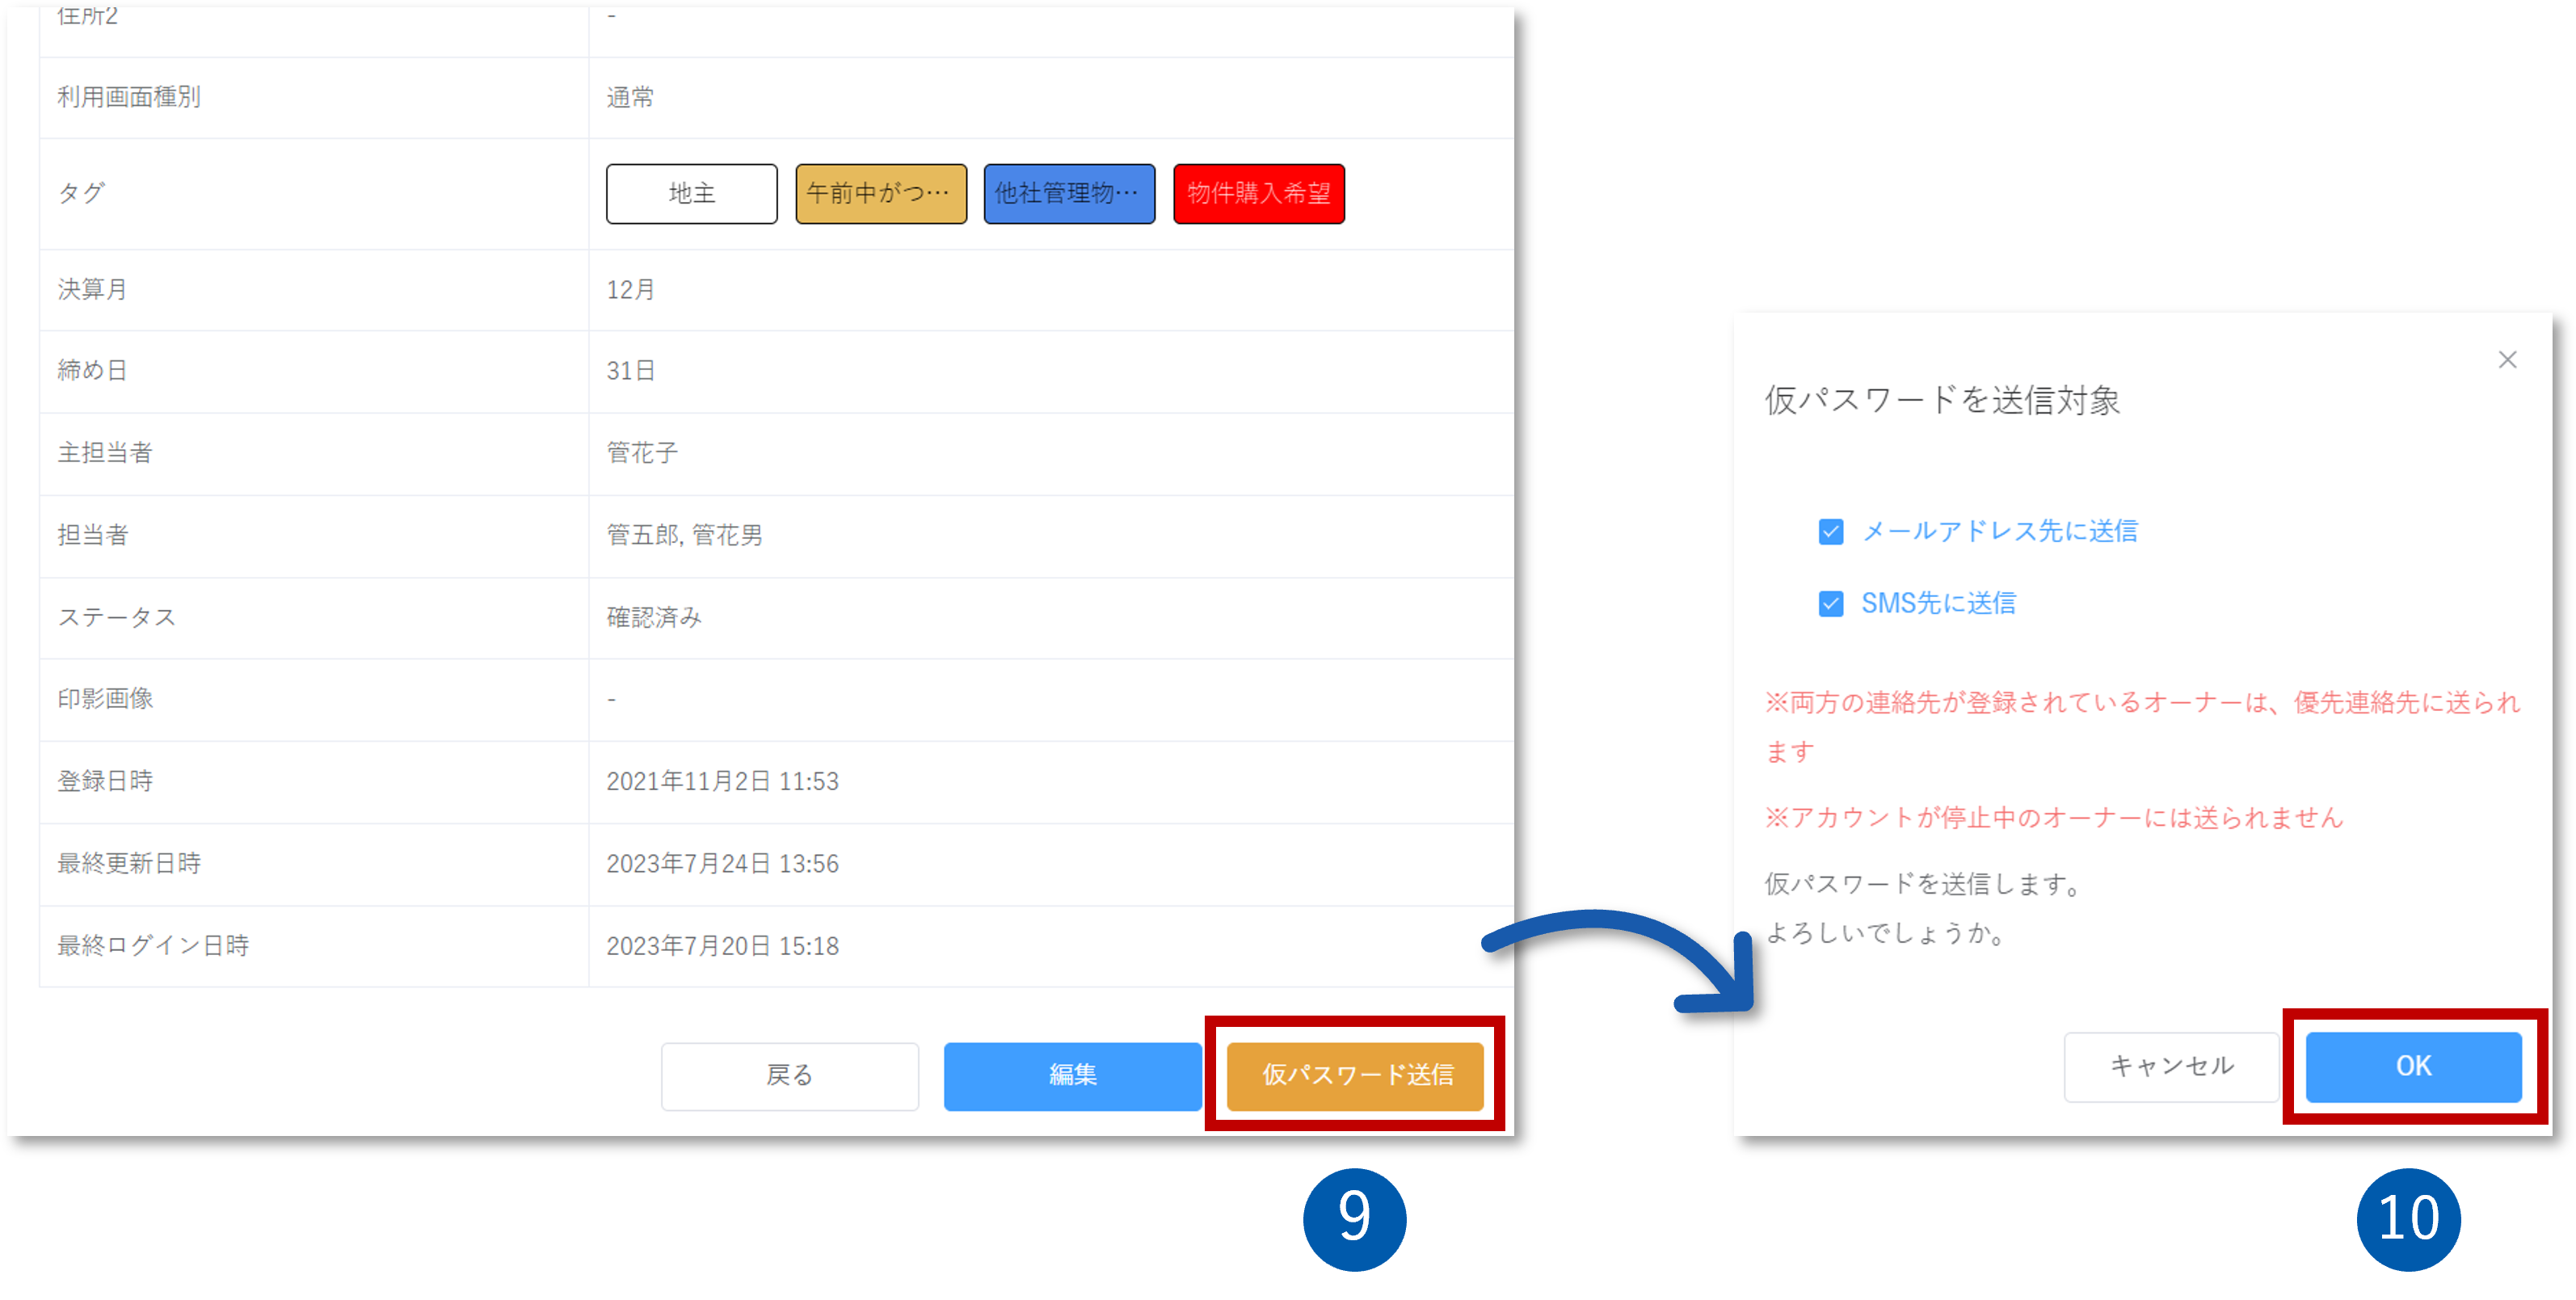This screenshot has height=1300, width=2576.
Task: Click the ステータス value 確認済み
Action: (654, 617)
